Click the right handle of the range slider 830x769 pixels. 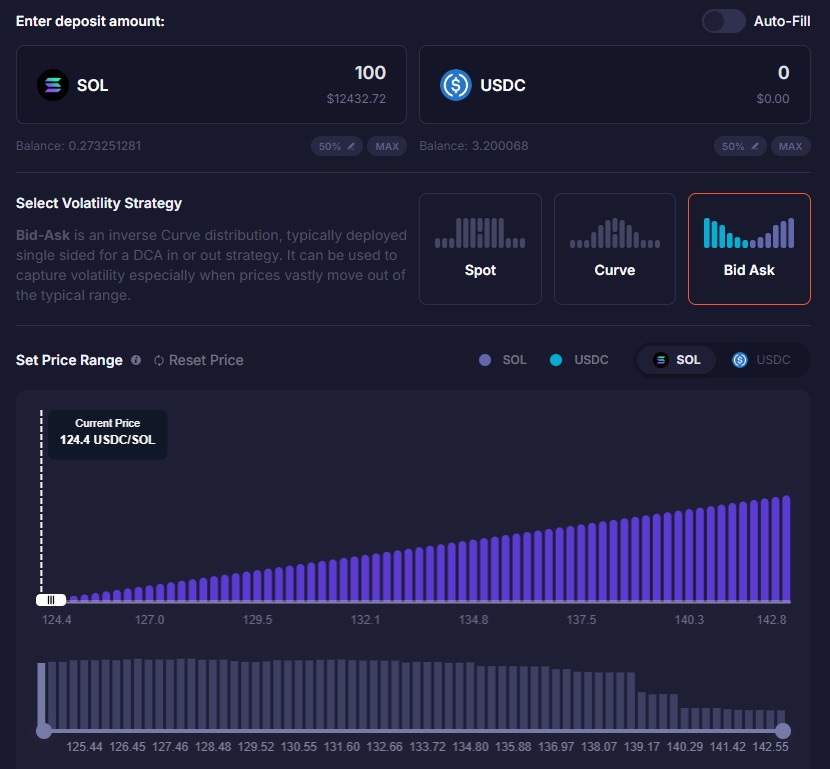(x=783, y=731)
